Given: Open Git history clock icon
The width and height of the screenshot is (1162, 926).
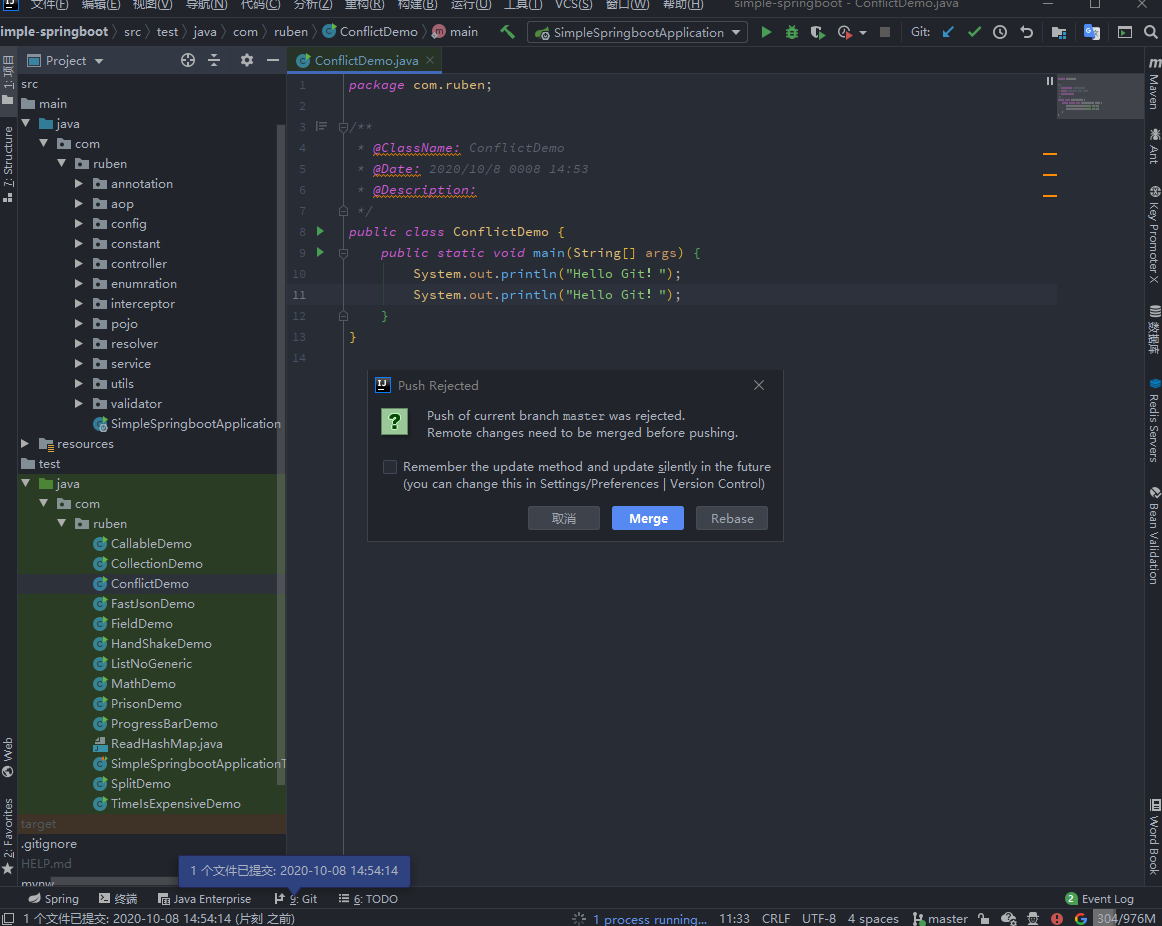Looking at the screenshot, I should click(x=1000, y=32).
